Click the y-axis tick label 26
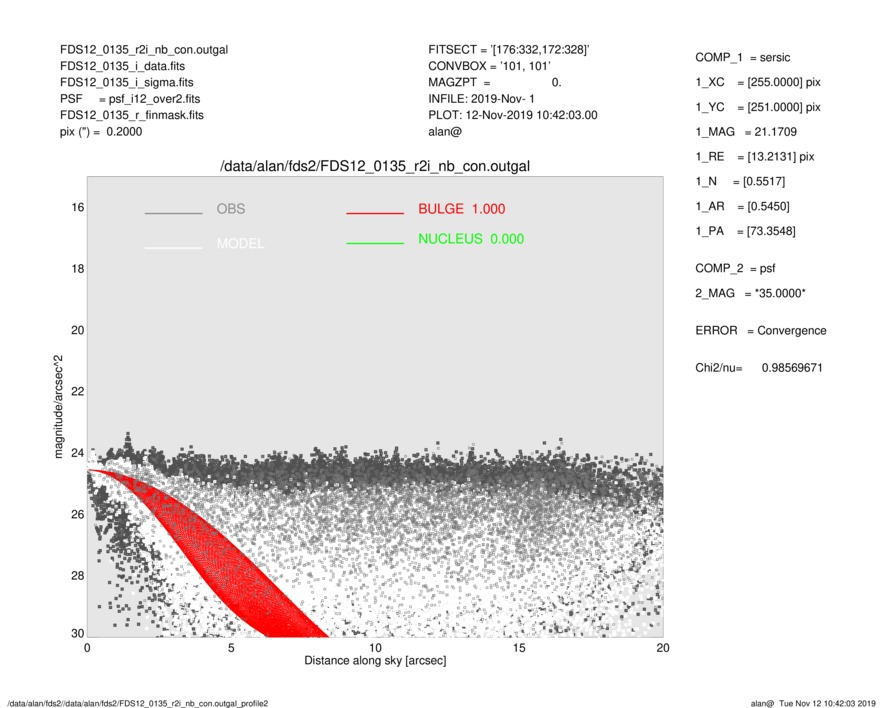This screenshot has height=708, width=885. [x=78, y=514]
